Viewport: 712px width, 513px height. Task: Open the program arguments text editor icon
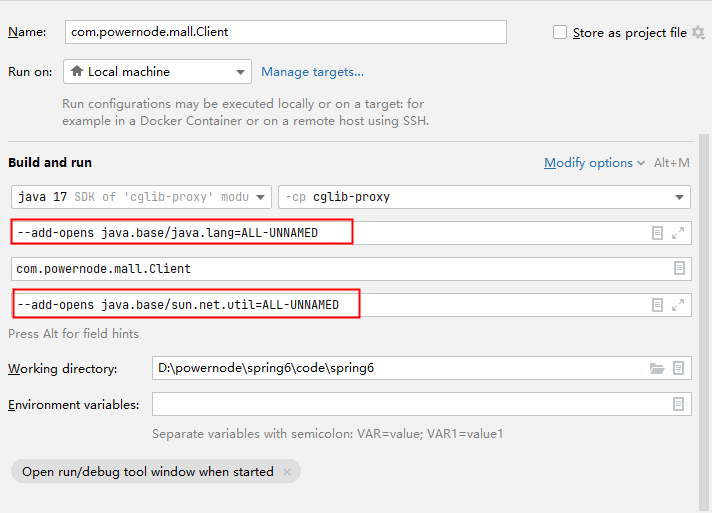[x=658, y=304]
